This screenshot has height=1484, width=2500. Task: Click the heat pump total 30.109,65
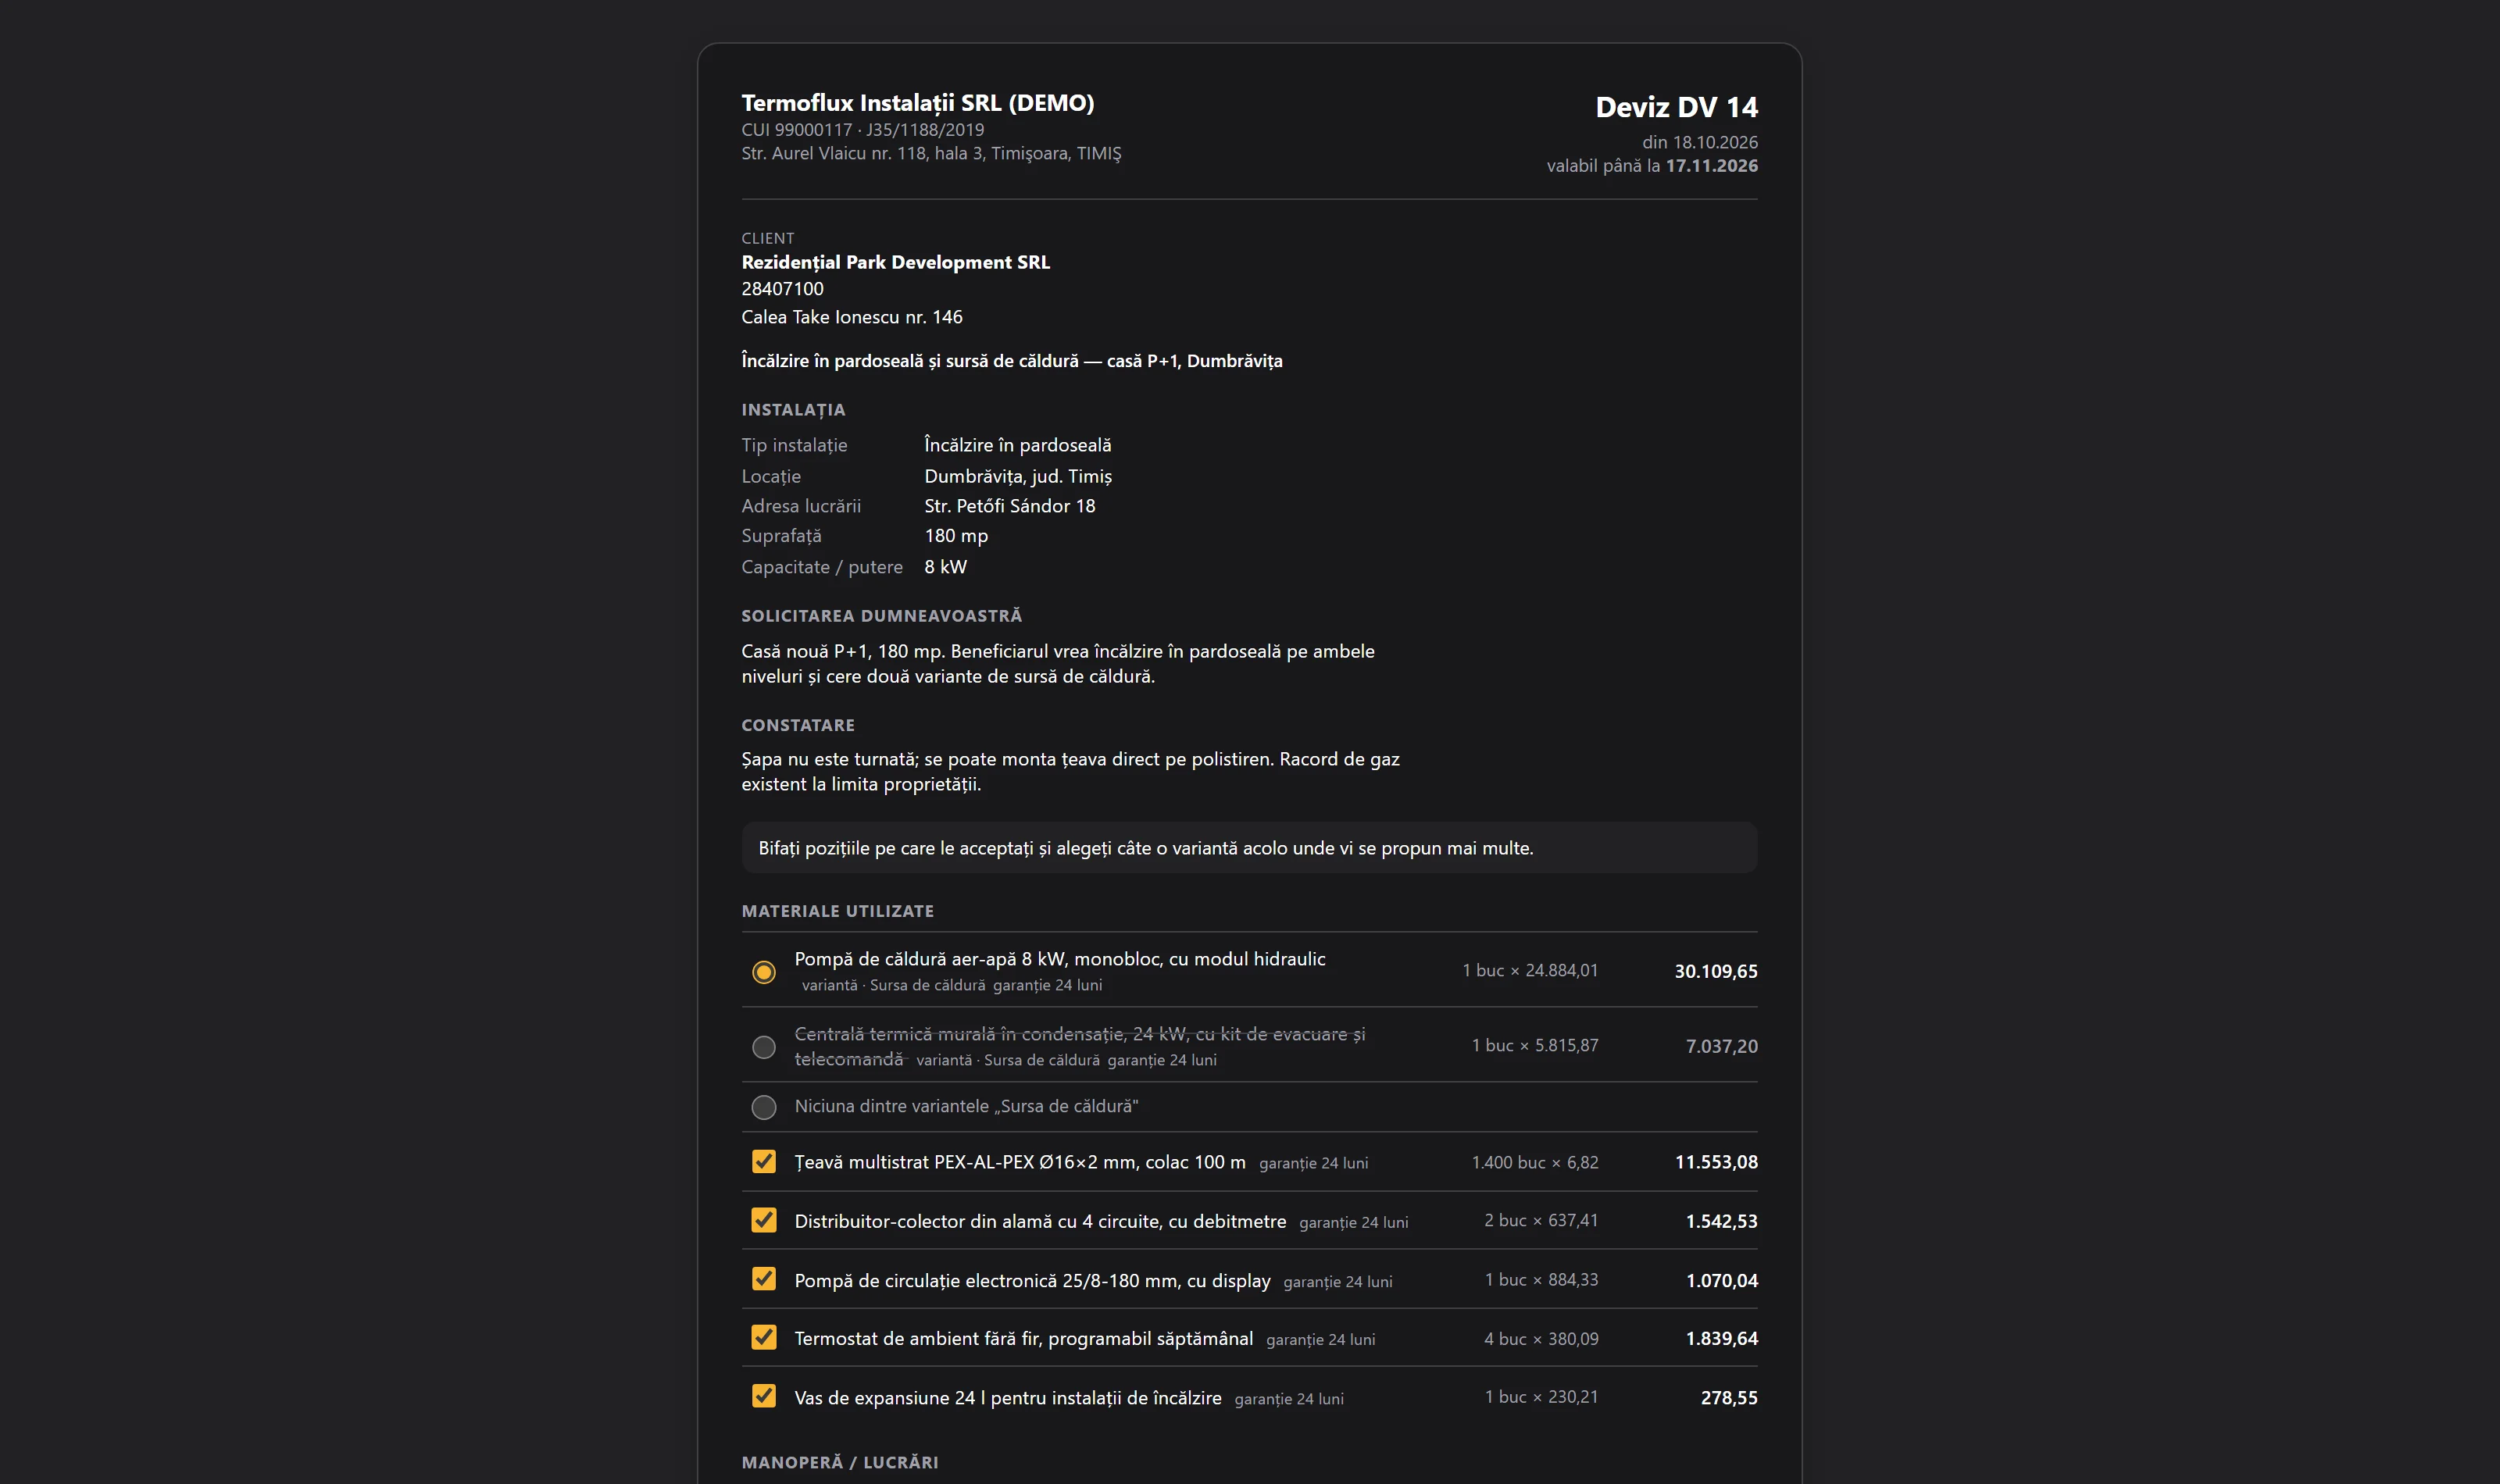click(x=1715, y=972)
